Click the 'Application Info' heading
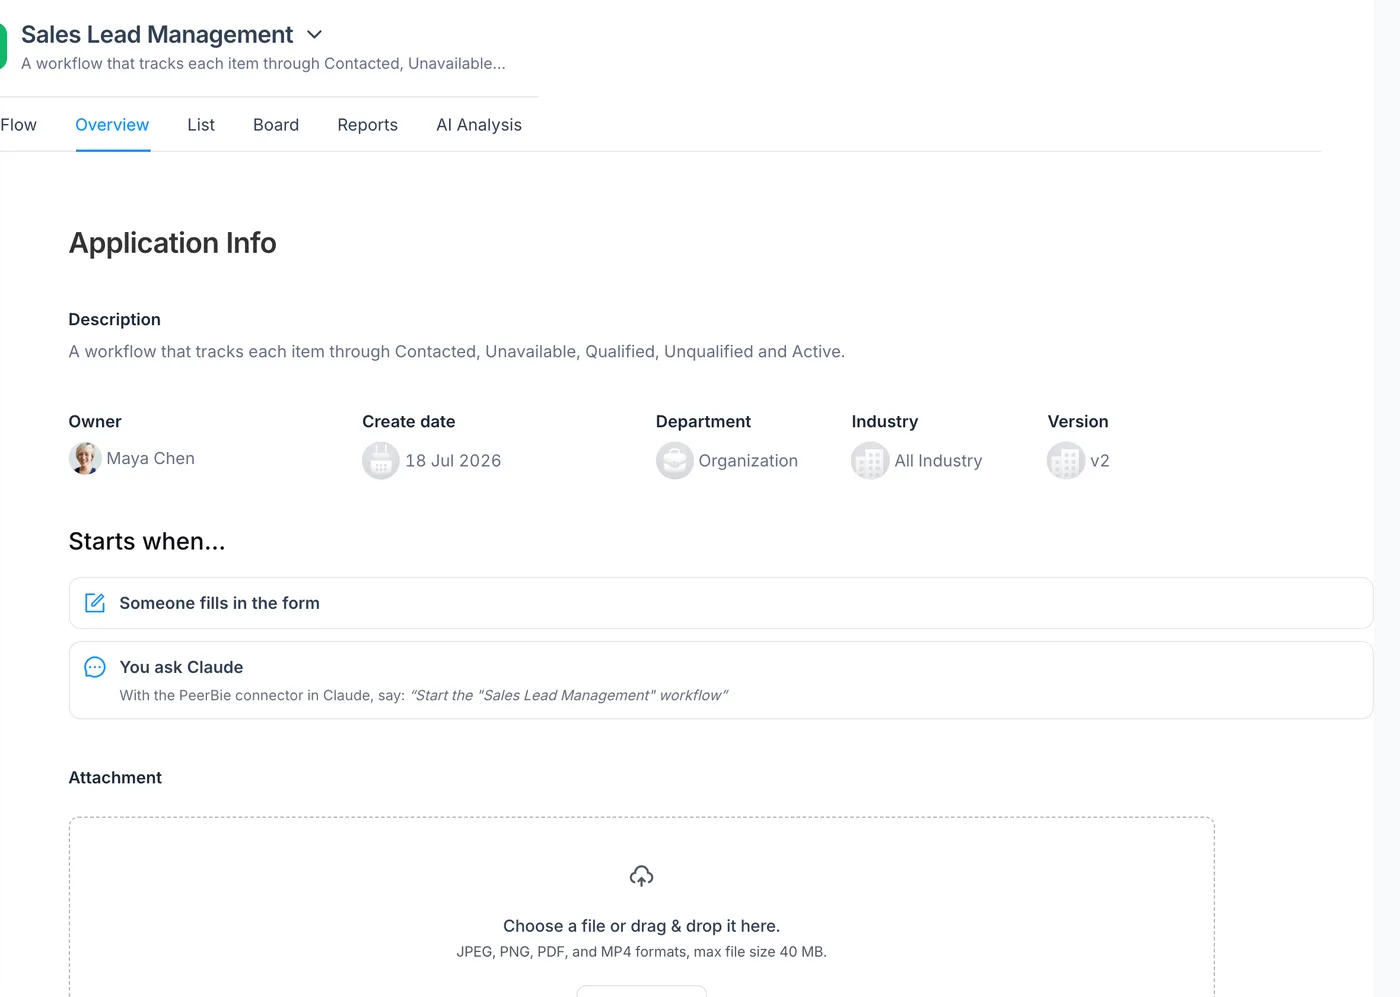 pyautogui.click(x=173, y=243)
